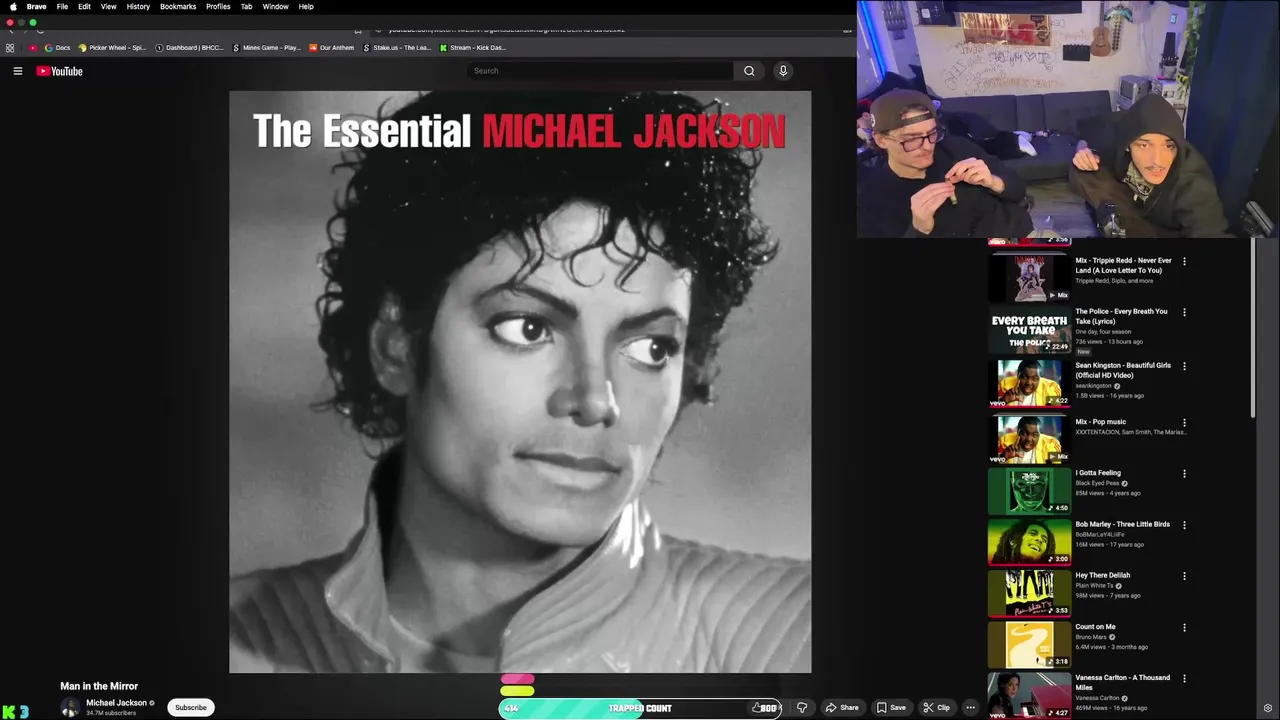Open the Mines Game bookmark
The image size is (1280, 720).
click(x=267, y=48)
